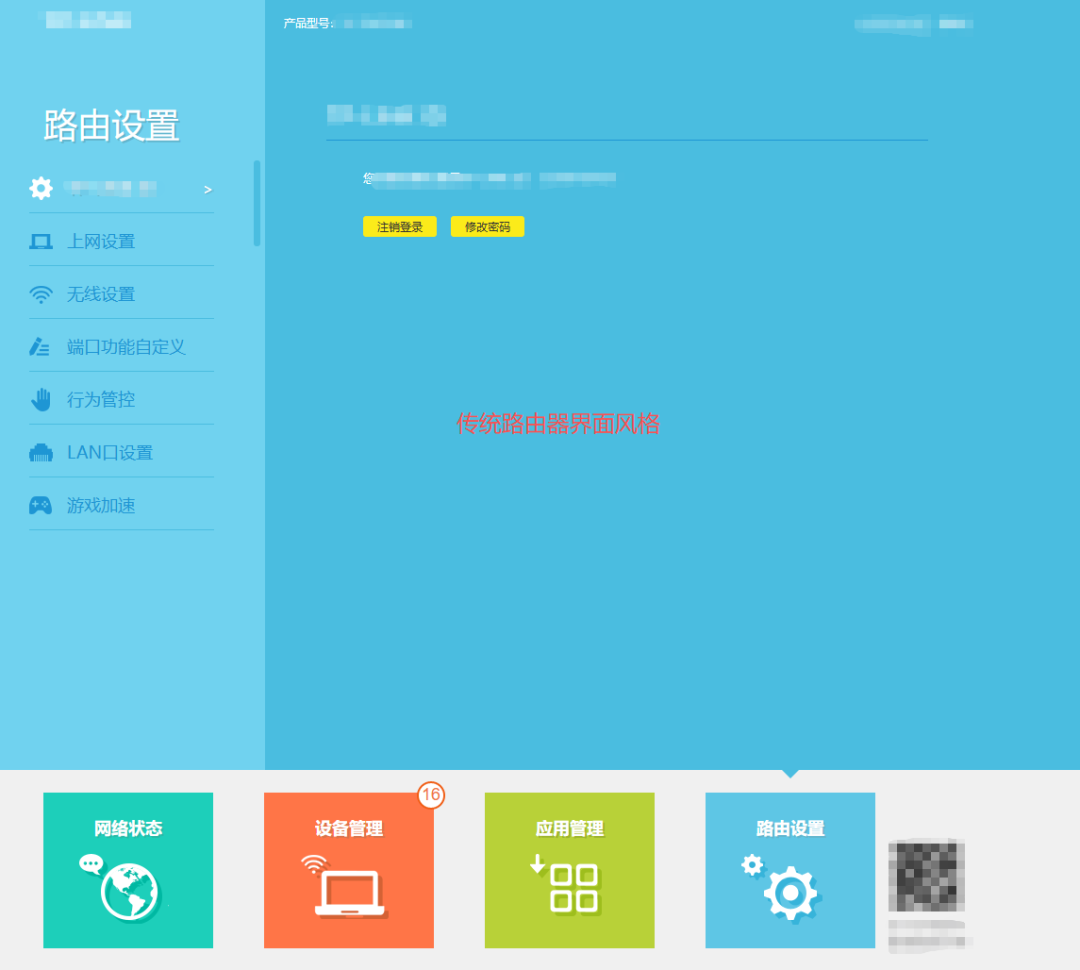Click the Wi-Fi icon beside 无线设置
This screenshot has height=970, width=1080.
point(41,295)
